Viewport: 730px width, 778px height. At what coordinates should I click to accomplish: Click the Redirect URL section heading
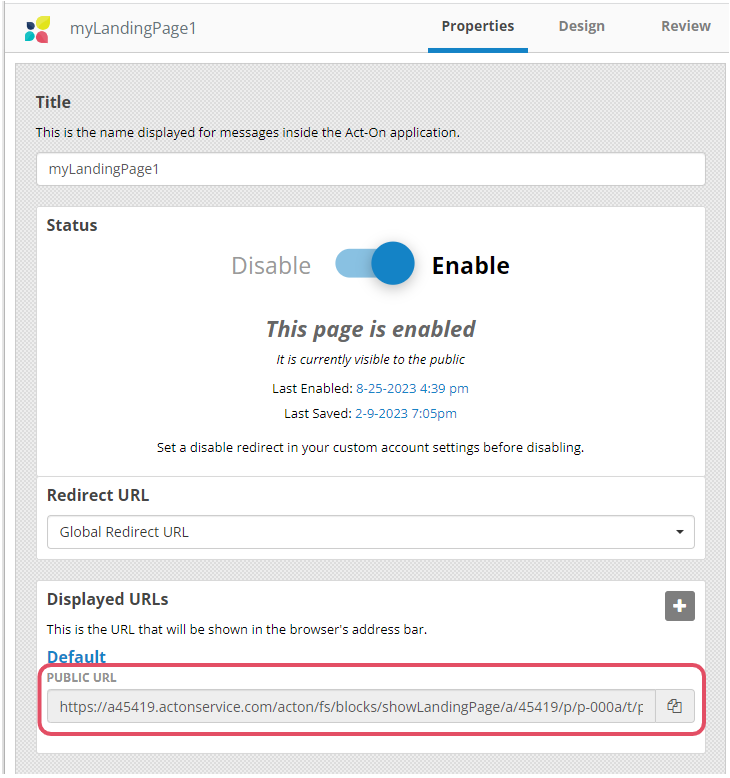98,495
